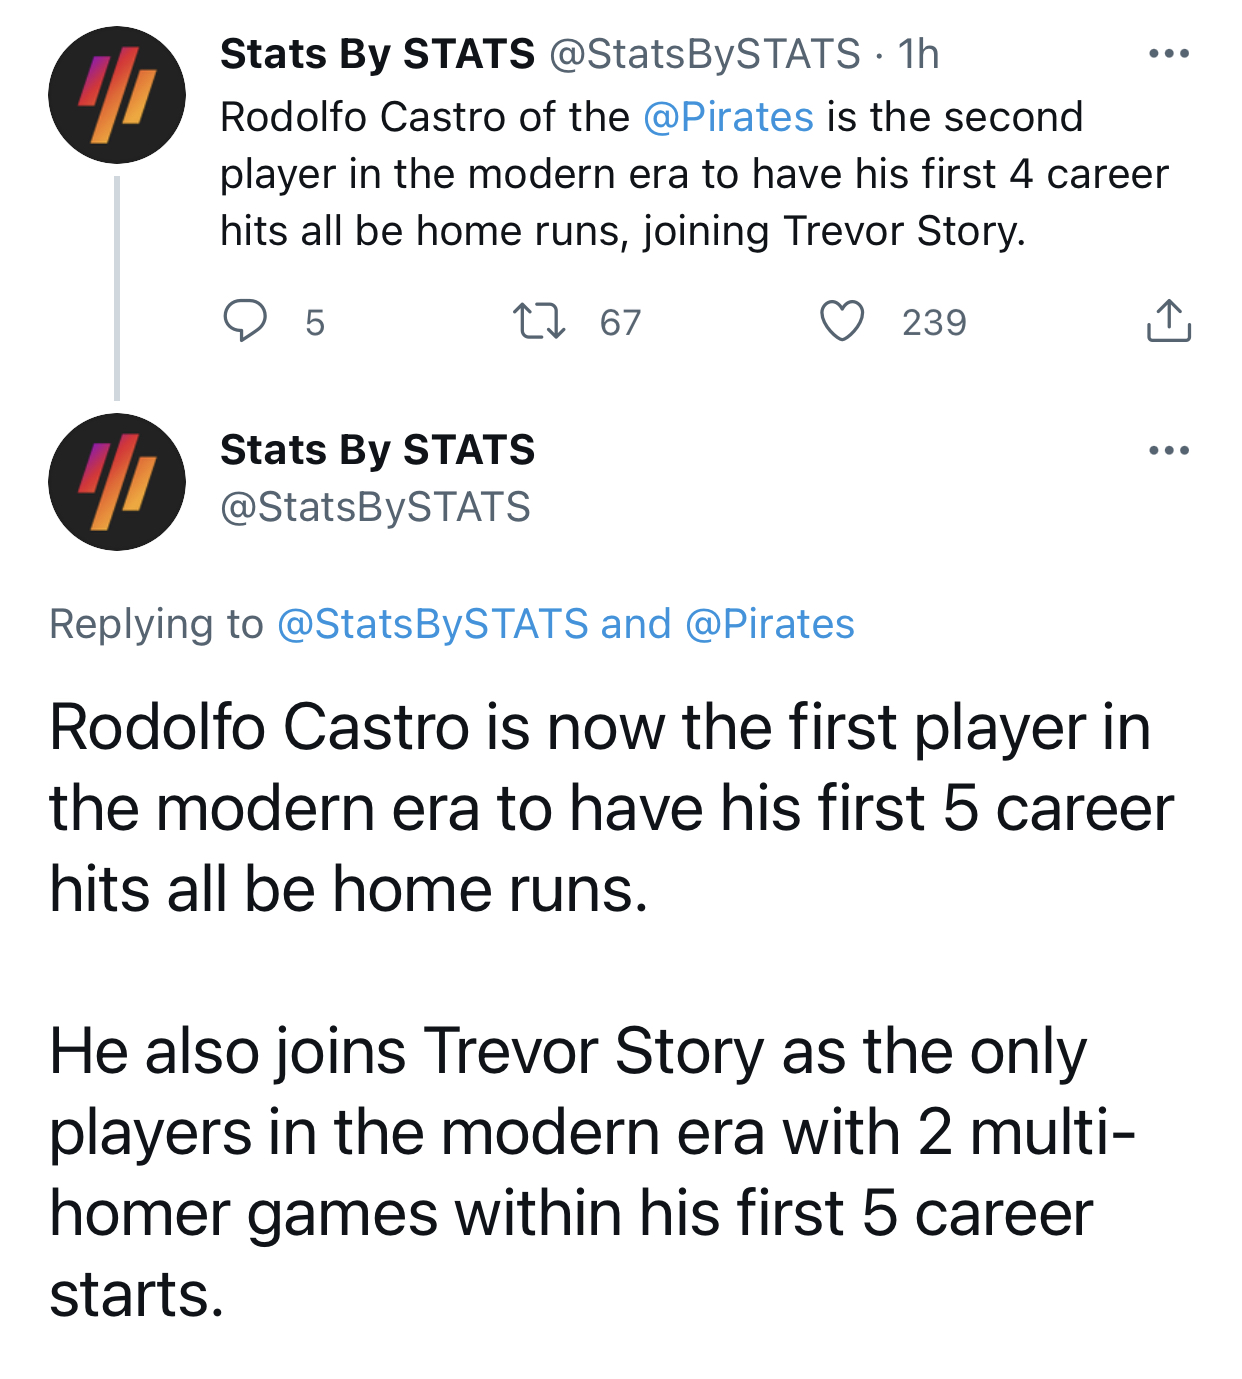Tap the 239 likes count
The height and width of the screenshot is (1379, 1242).
pyautogui.click(x=934, y=322)
